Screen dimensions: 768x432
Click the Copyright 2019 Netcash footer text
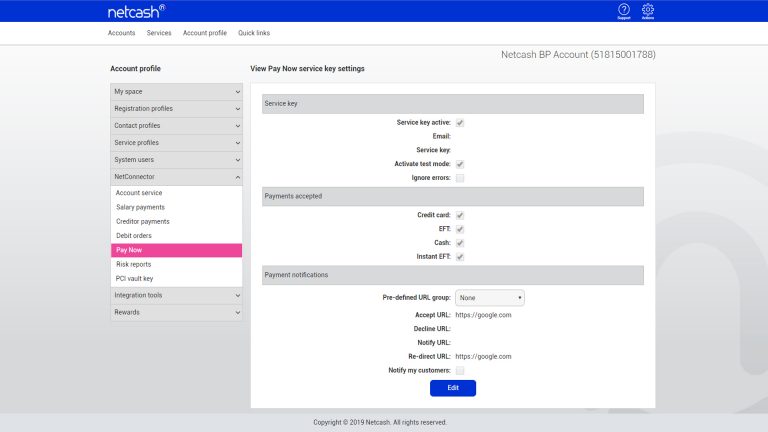click(380, 422)
